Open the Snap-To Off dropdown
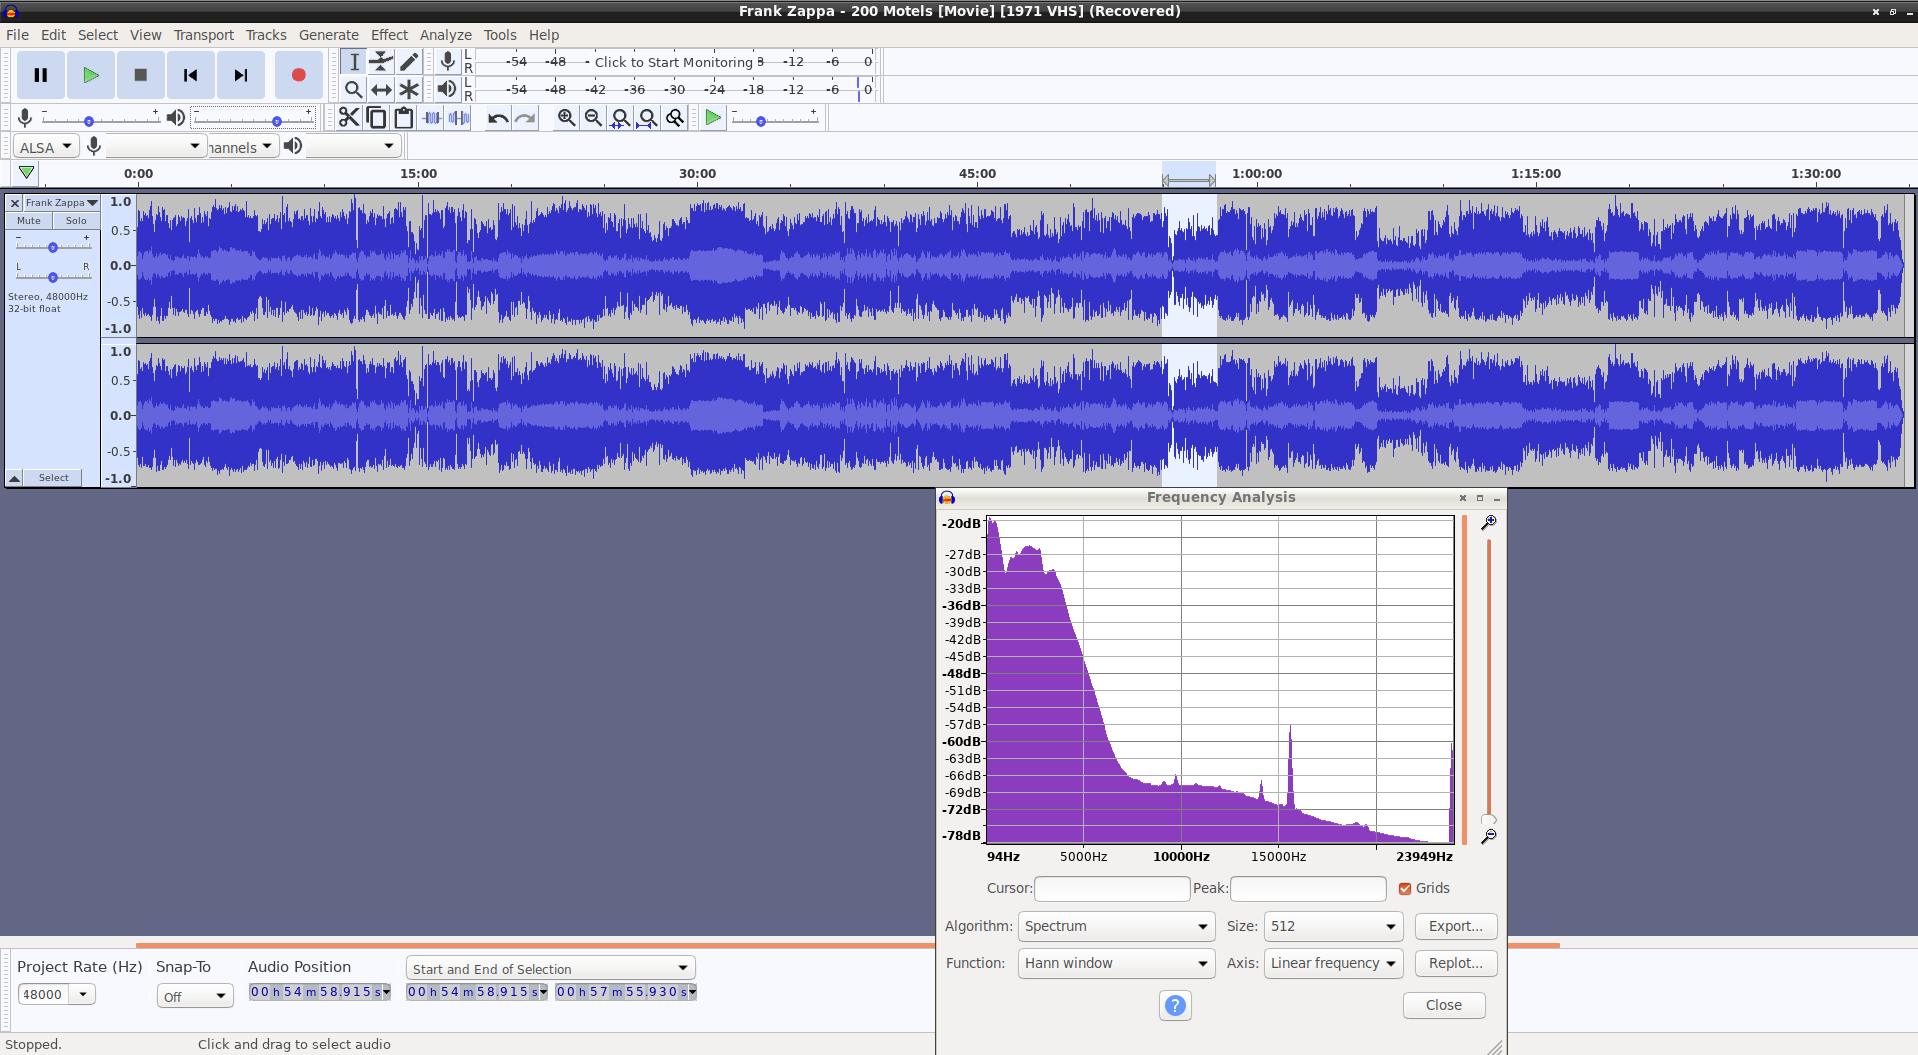This screenshot has width=1918, height=1055. click(195, 997)
